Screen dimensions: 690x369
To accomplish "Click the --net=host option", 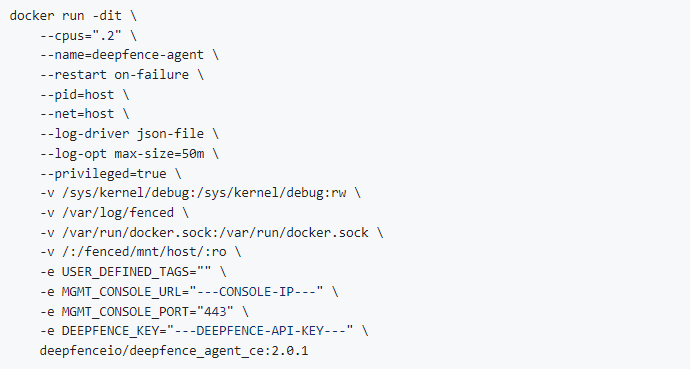I will tap(77, 114).
